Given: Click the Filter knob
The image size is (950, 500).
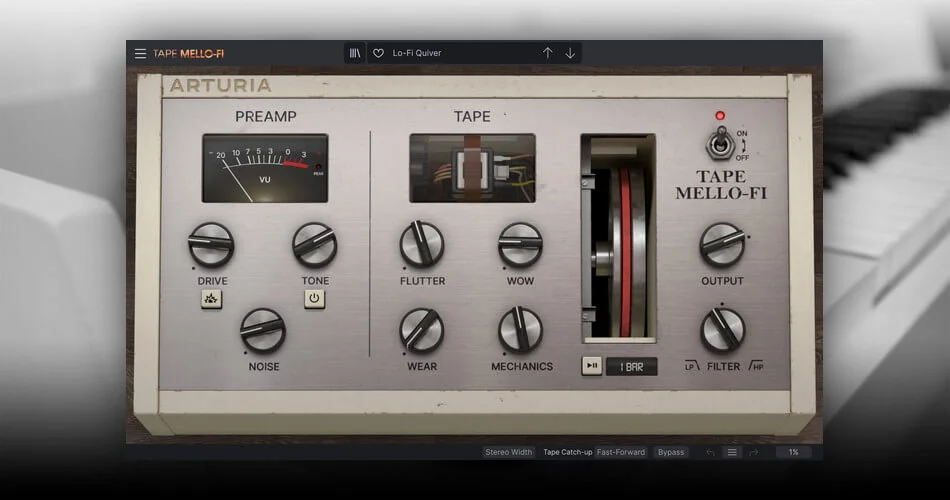Looking at the screenshot, I should (x=722, y=330).
